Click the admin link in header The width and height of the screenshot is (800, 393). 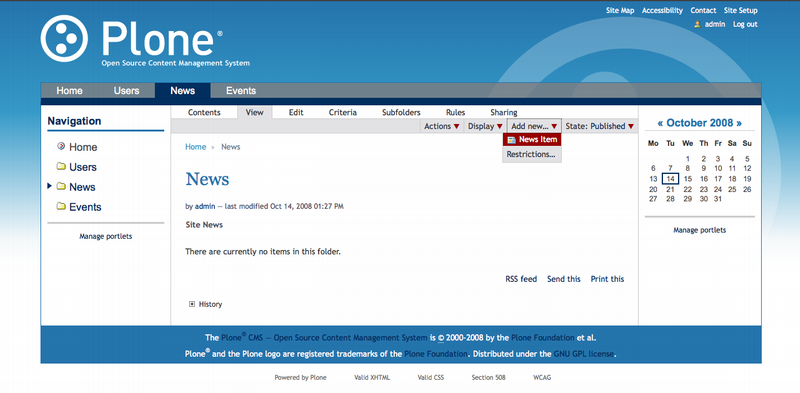pos(715,24)
